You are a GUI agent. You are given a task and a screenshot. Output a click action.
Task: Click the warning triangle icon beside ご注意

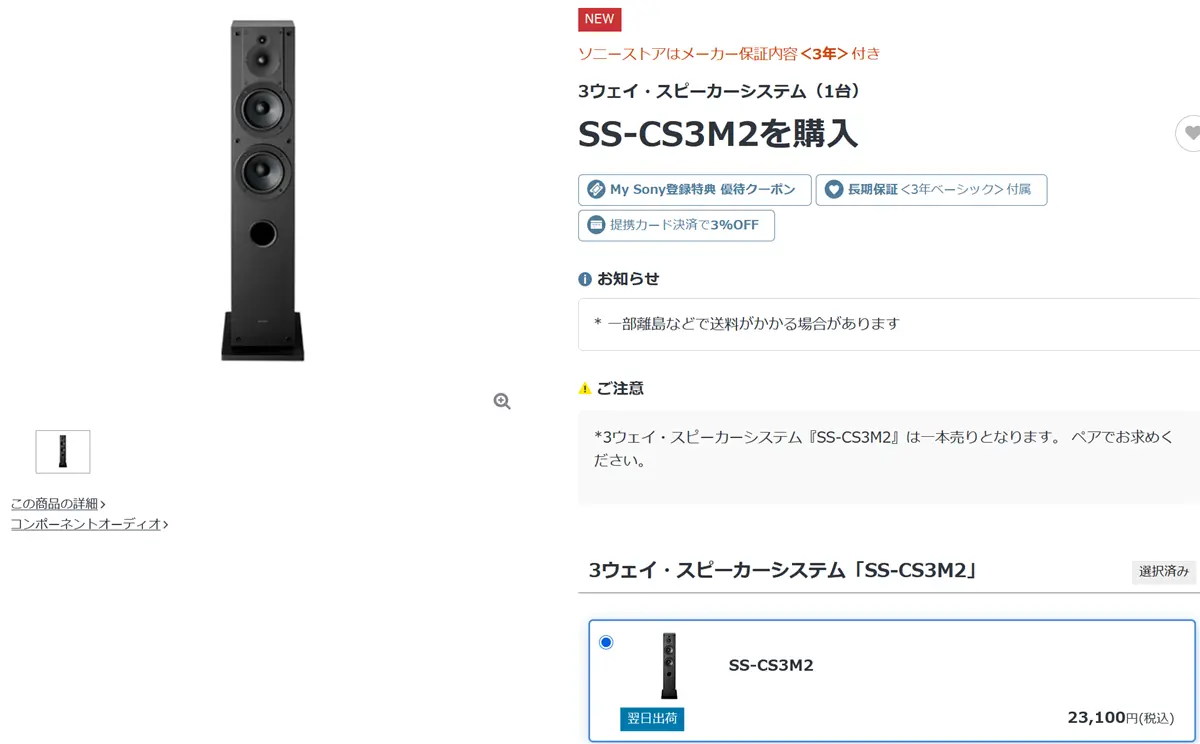(585, 388)
